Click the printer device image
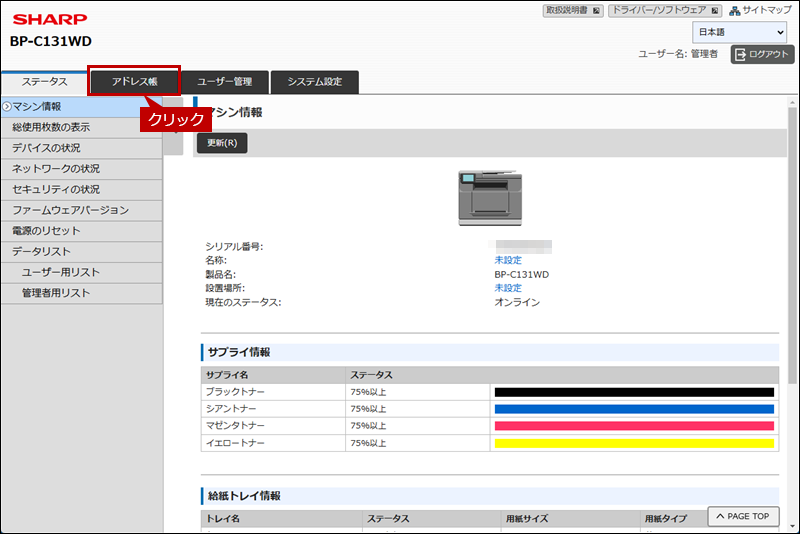This screenshot has width=800, height=534. click(490, 198)
